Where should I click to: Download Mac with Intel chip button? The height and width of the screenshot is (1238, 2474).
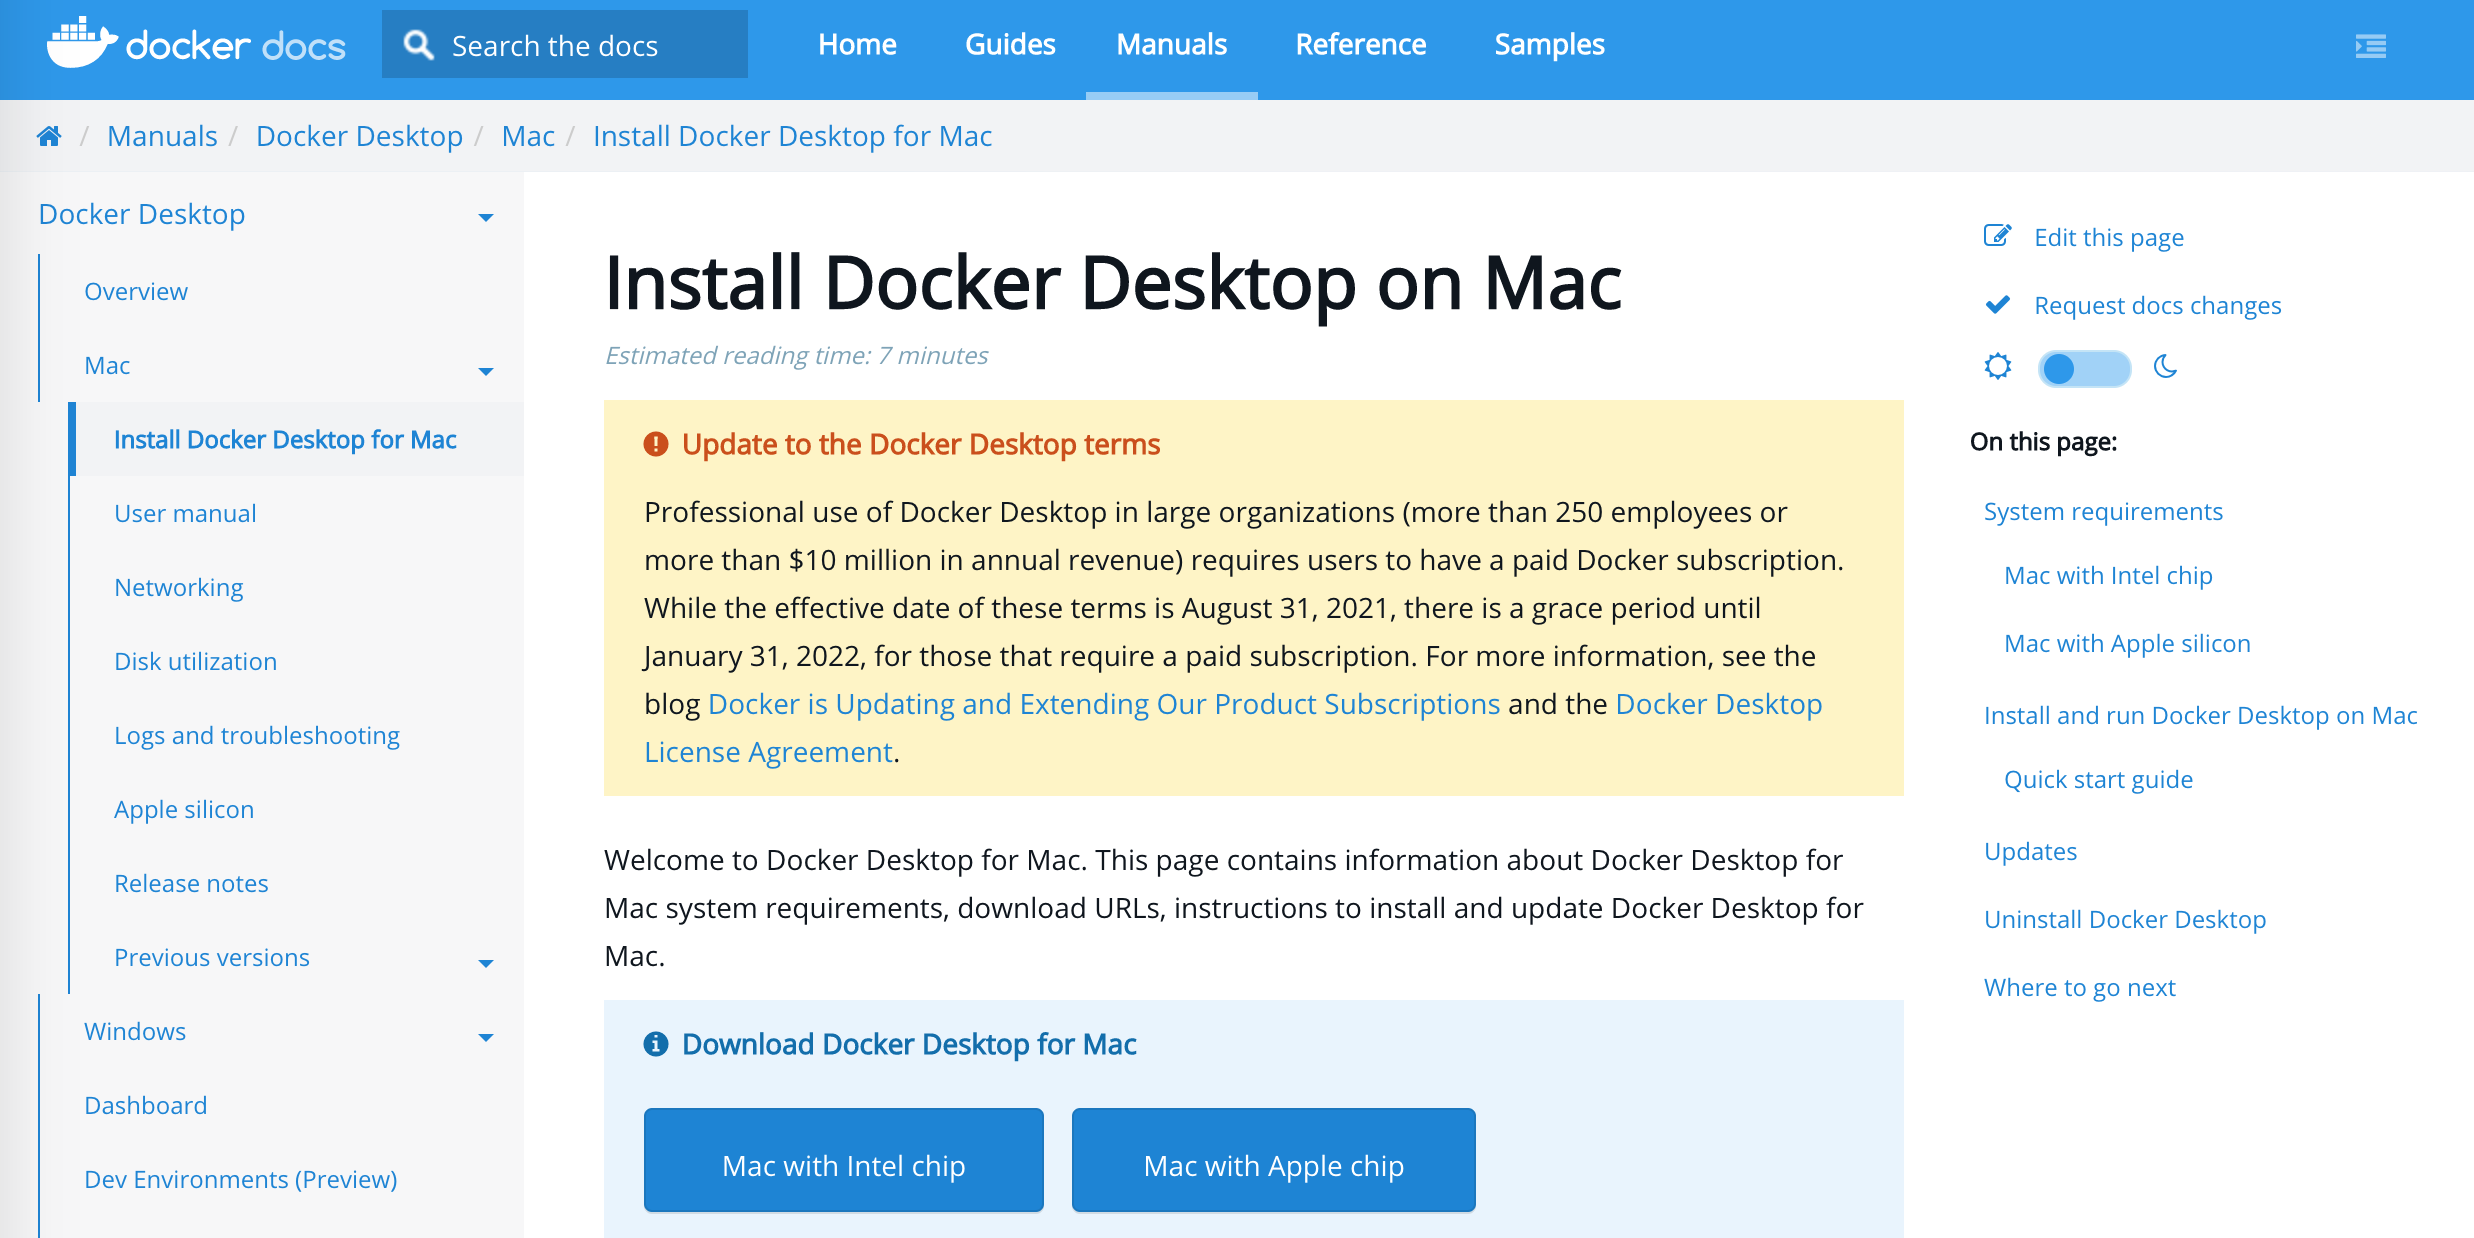844,1160
